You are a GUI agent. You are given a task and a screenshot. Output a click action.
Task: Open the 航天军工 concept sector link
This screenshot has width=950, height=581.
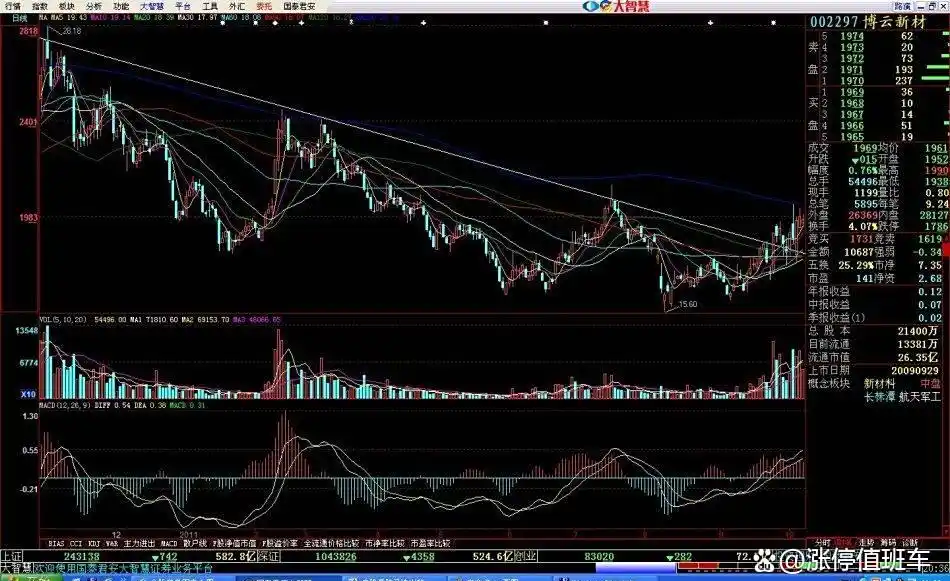(920, 397)
